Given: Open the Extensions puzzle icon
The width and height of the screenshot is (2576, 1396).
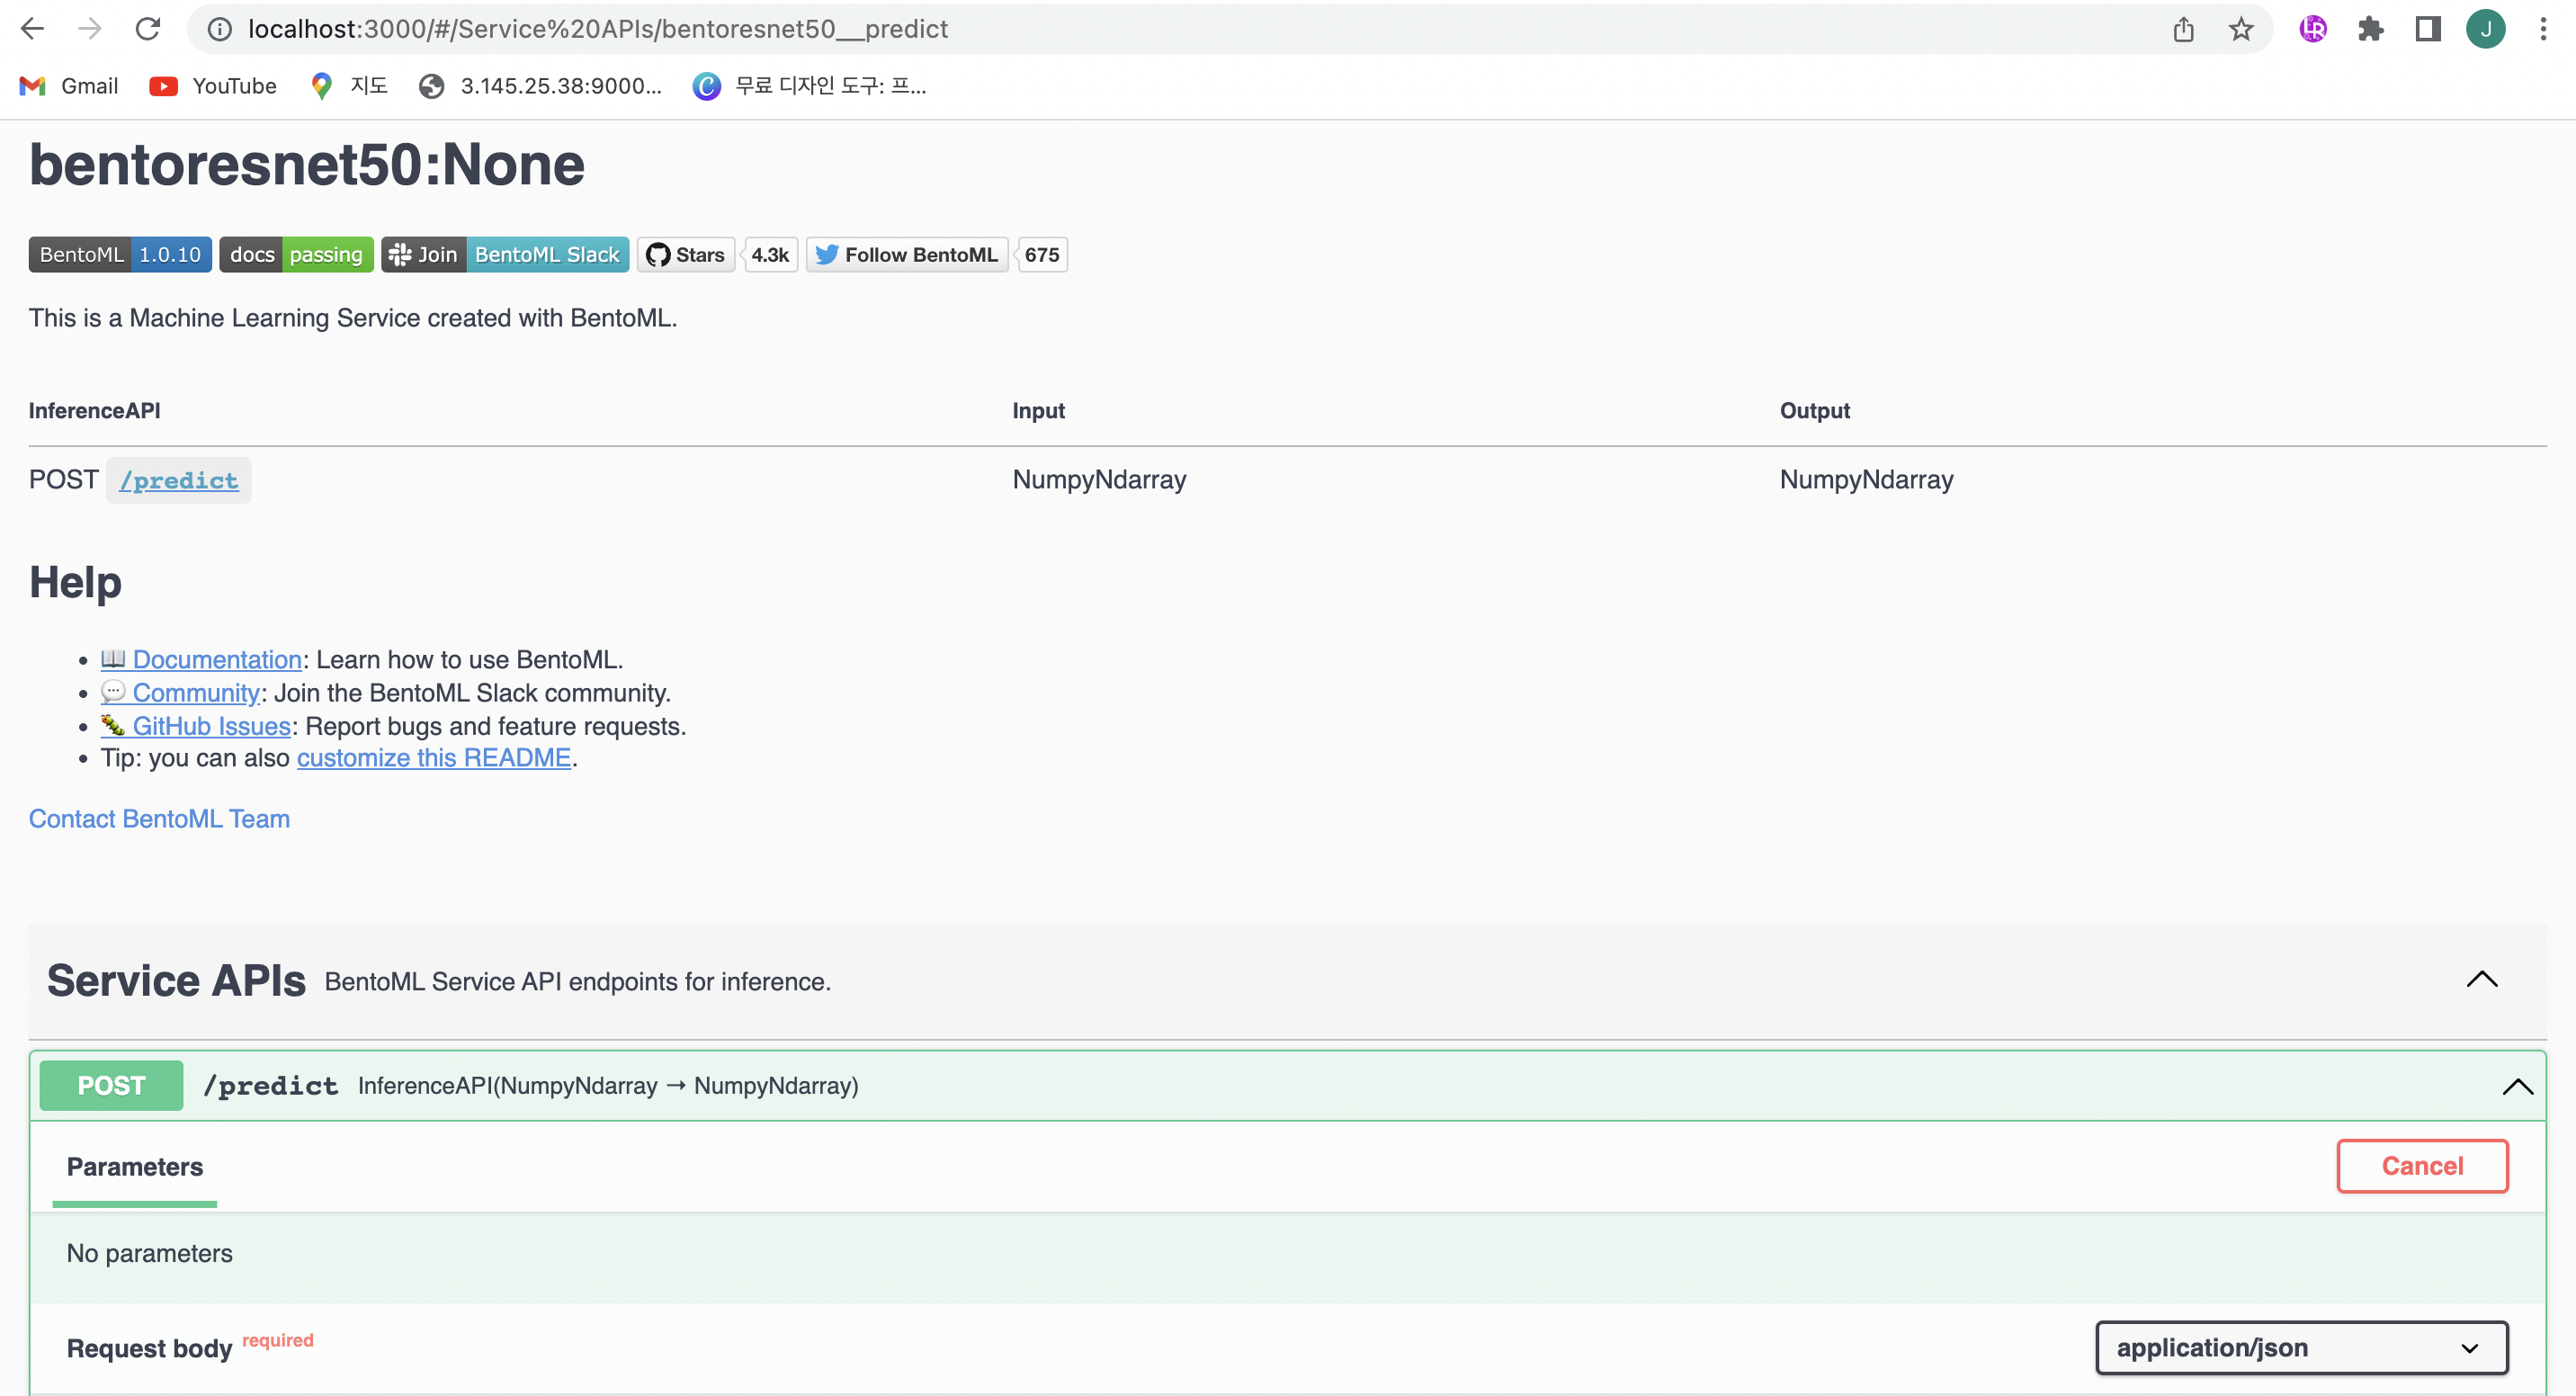Looking at the screenshot, I should click(x=2370, y=29).
